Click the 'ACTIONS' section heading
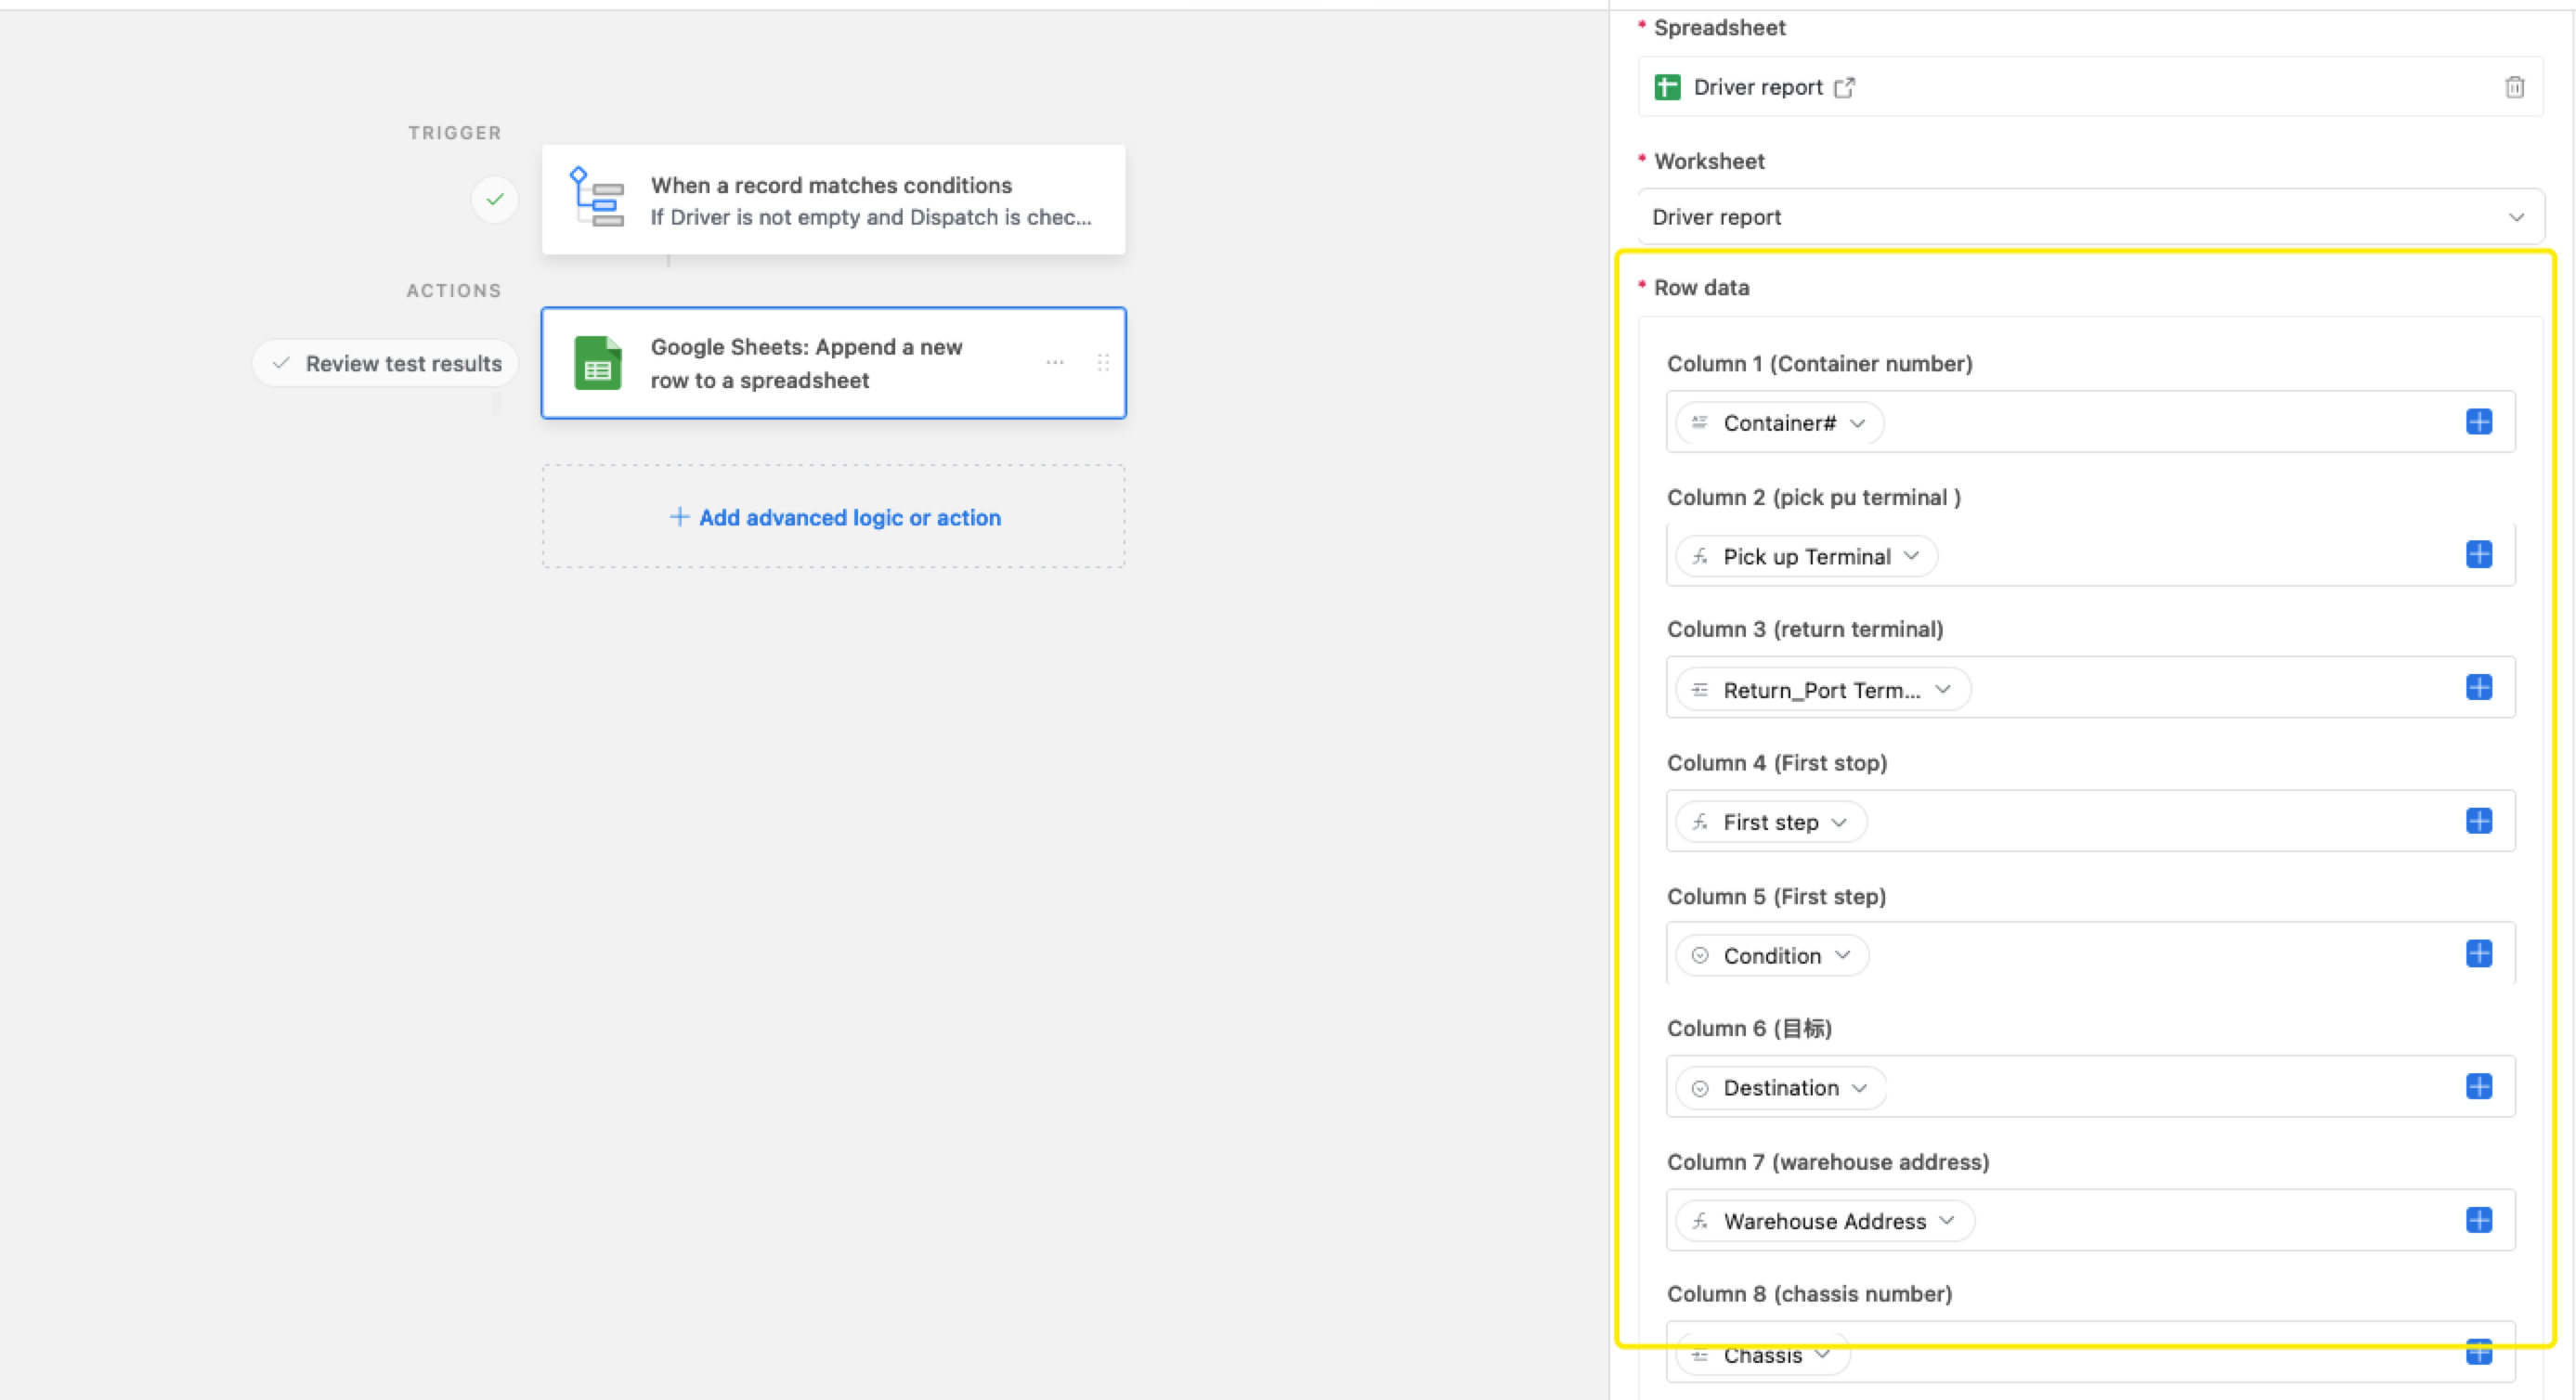 click(453, 291)
